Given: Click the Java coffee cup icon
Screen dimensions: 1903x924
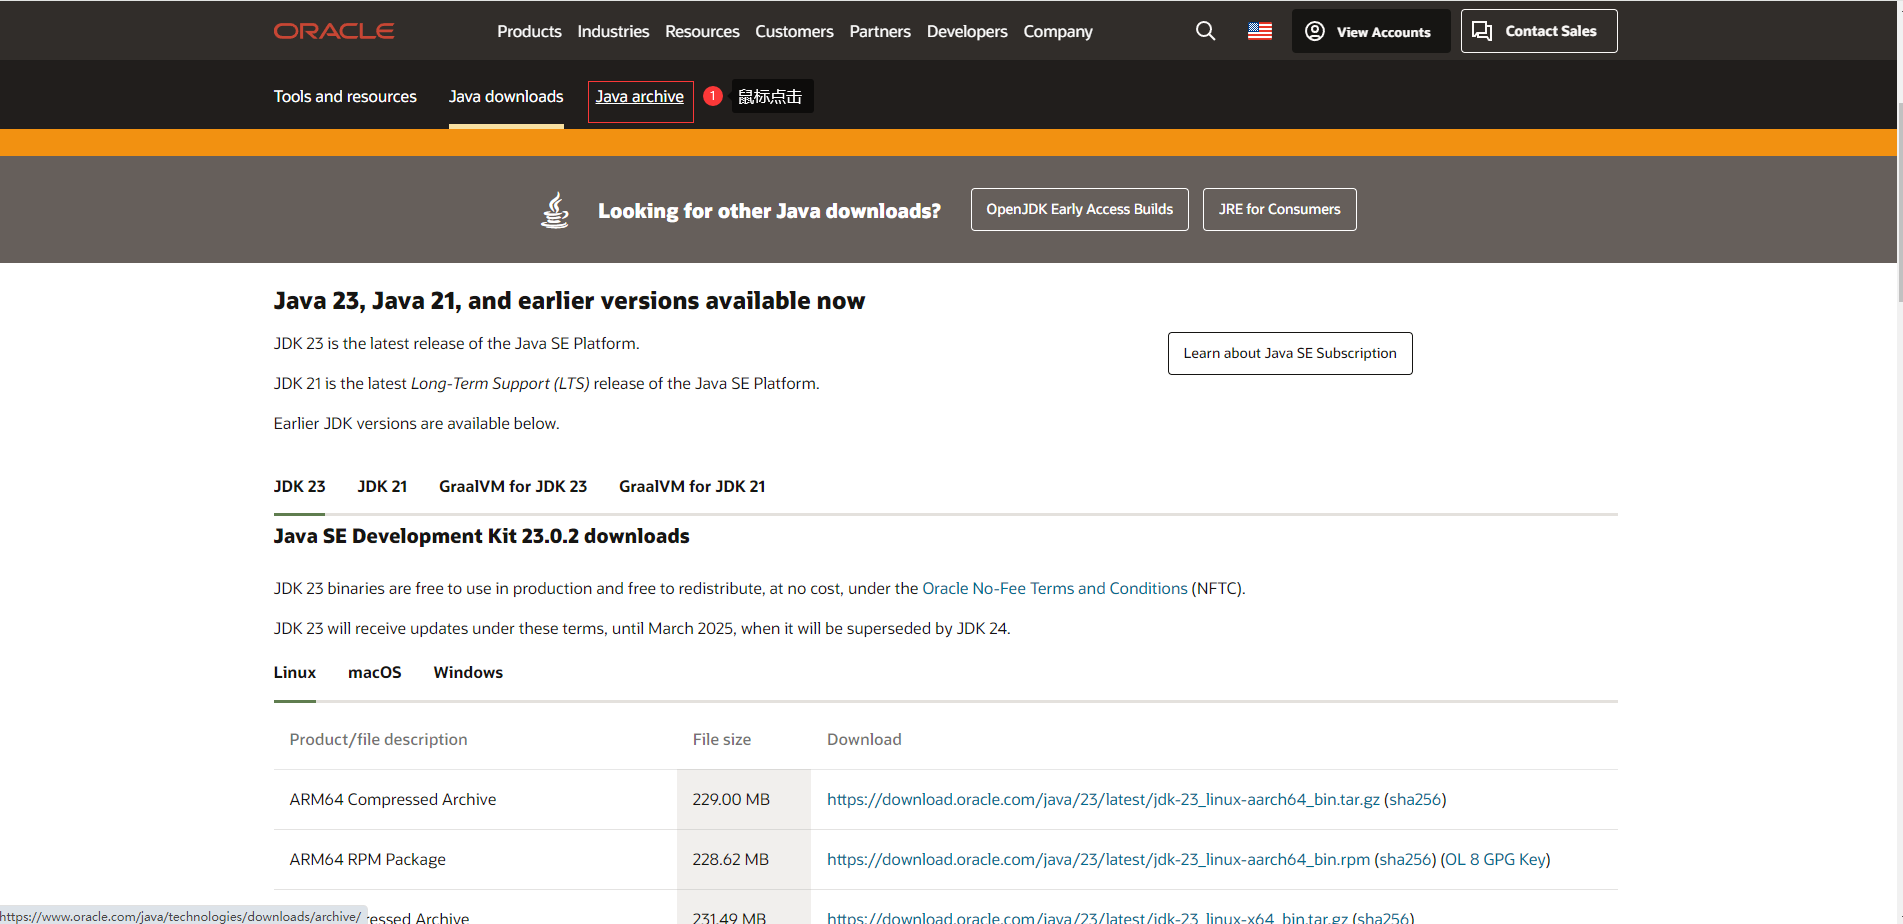Looking at the screenshot, I should 555,210.
